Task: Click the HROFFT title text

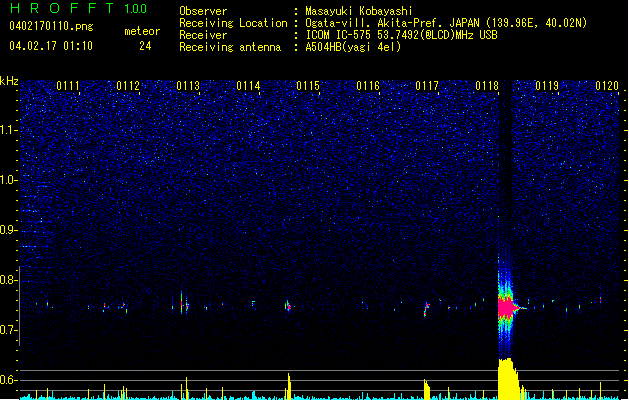Action: coord(62,8)
